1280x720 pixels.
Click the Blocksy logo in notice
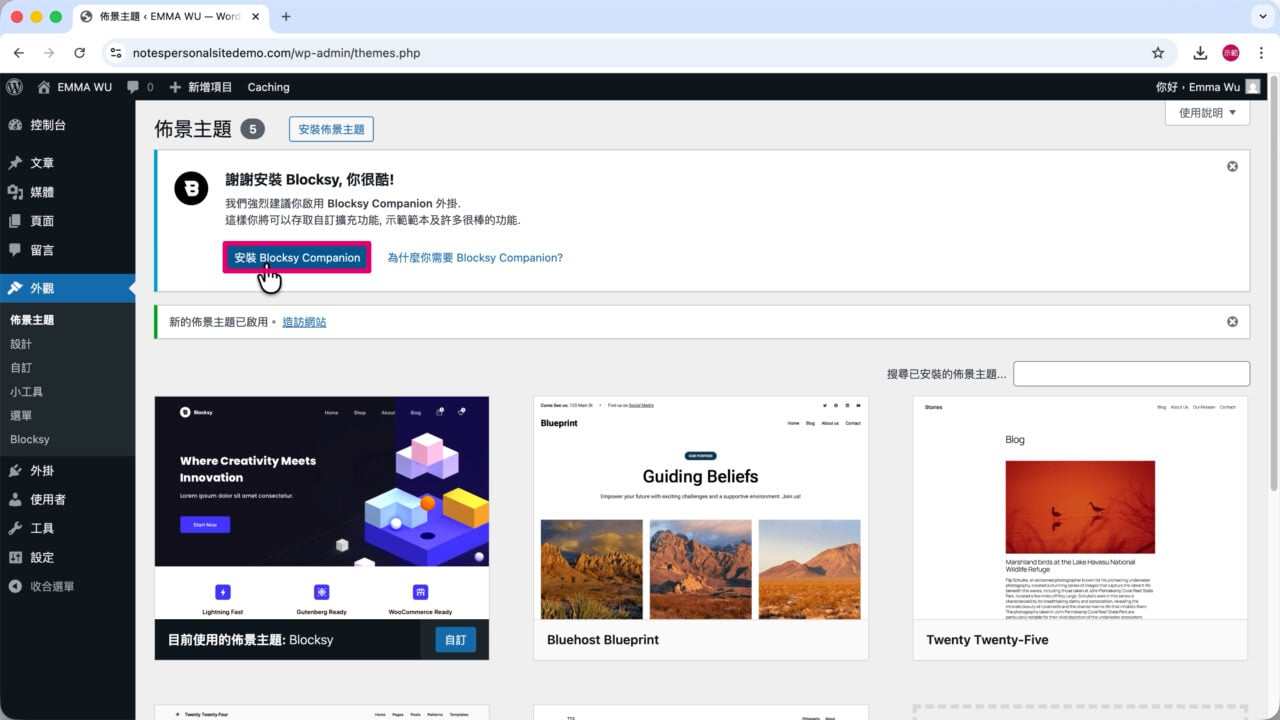(192, 188)
